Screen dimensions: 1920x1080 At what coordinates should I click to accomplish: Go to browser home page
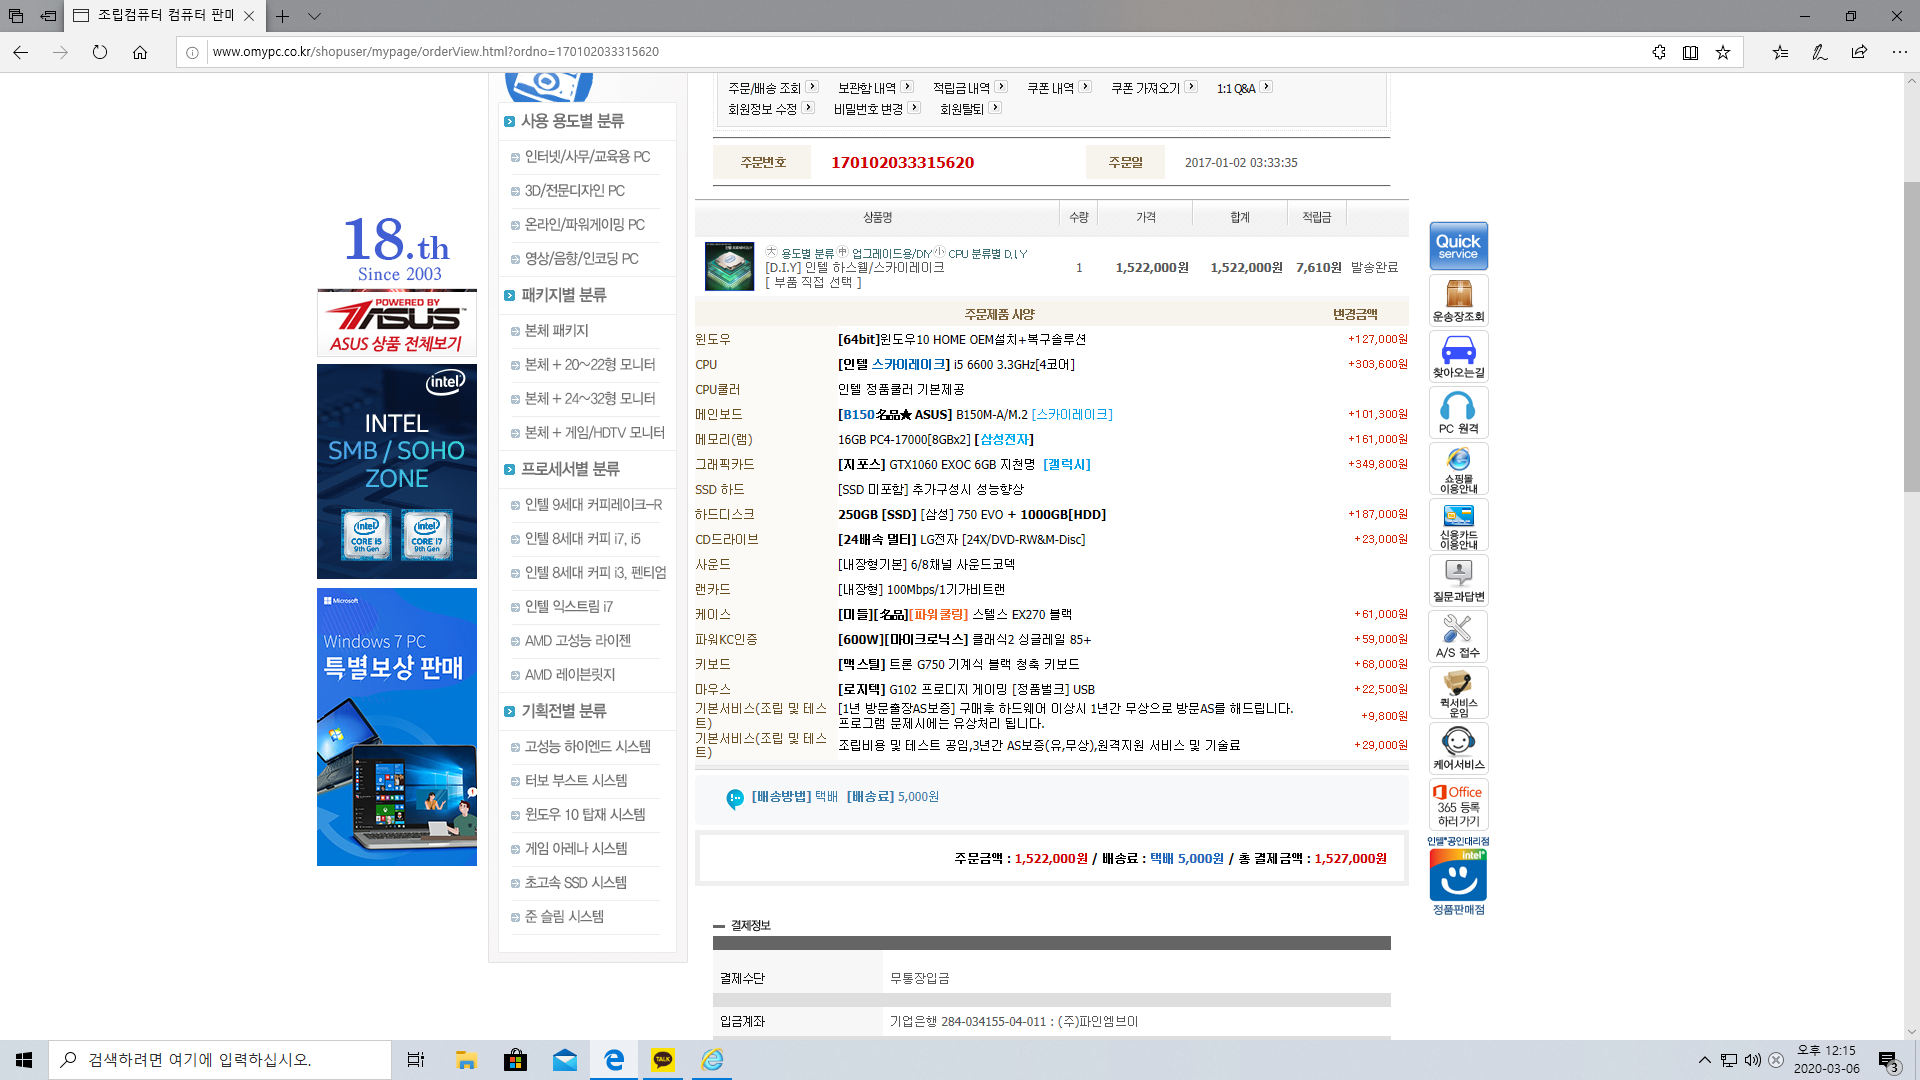coord(140,52)
